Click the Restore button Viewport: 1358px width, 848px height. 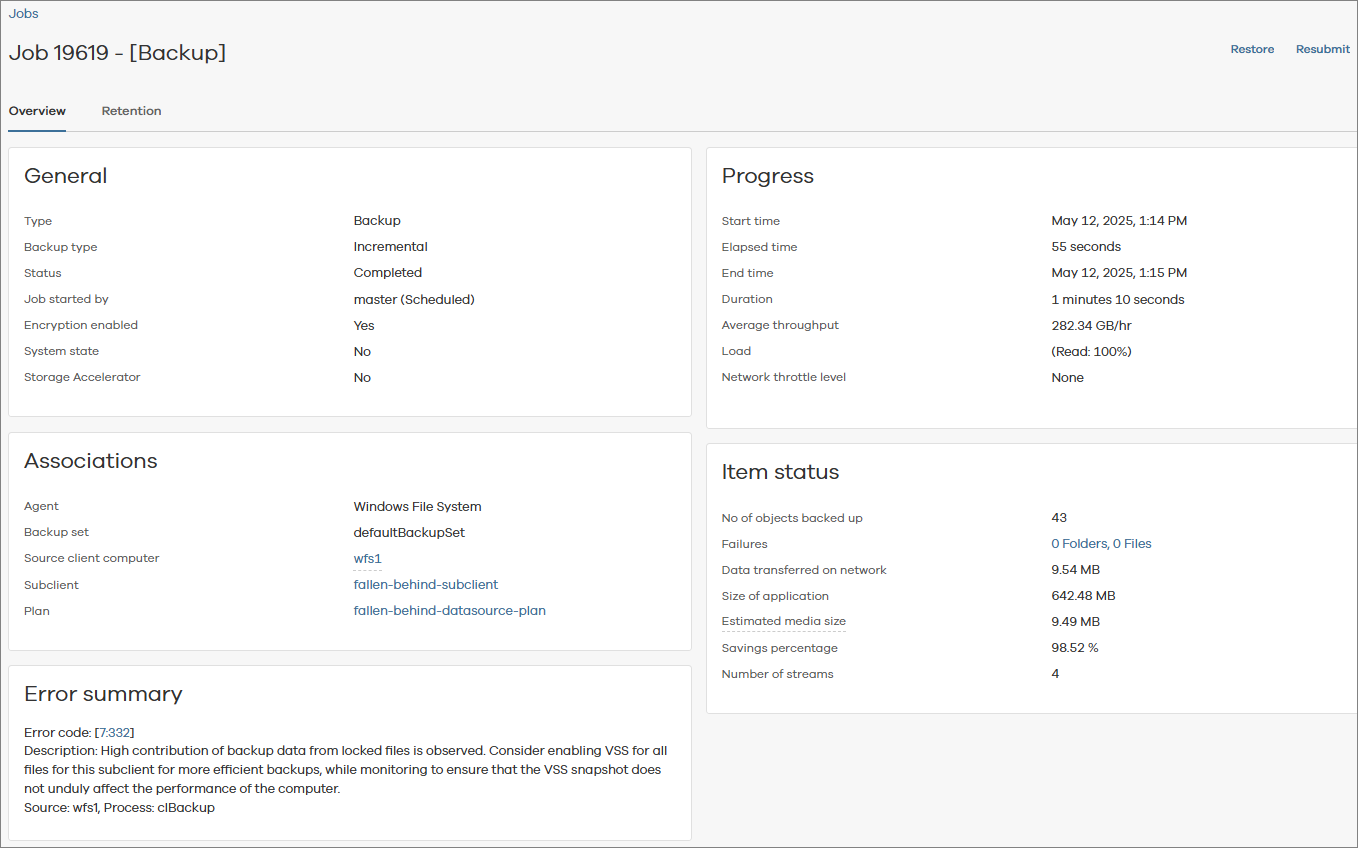1252,48
